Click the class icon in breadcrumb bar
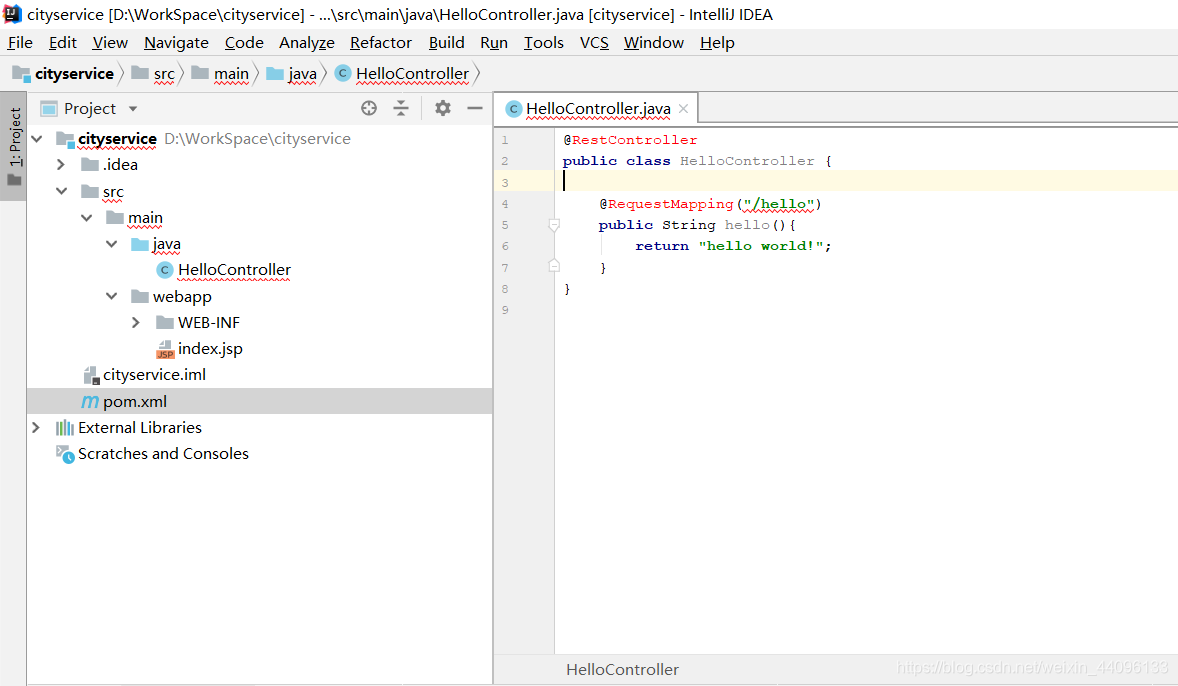Image resolution: width=1178 pixels, height=686 pixels. (x=343, y=73)
